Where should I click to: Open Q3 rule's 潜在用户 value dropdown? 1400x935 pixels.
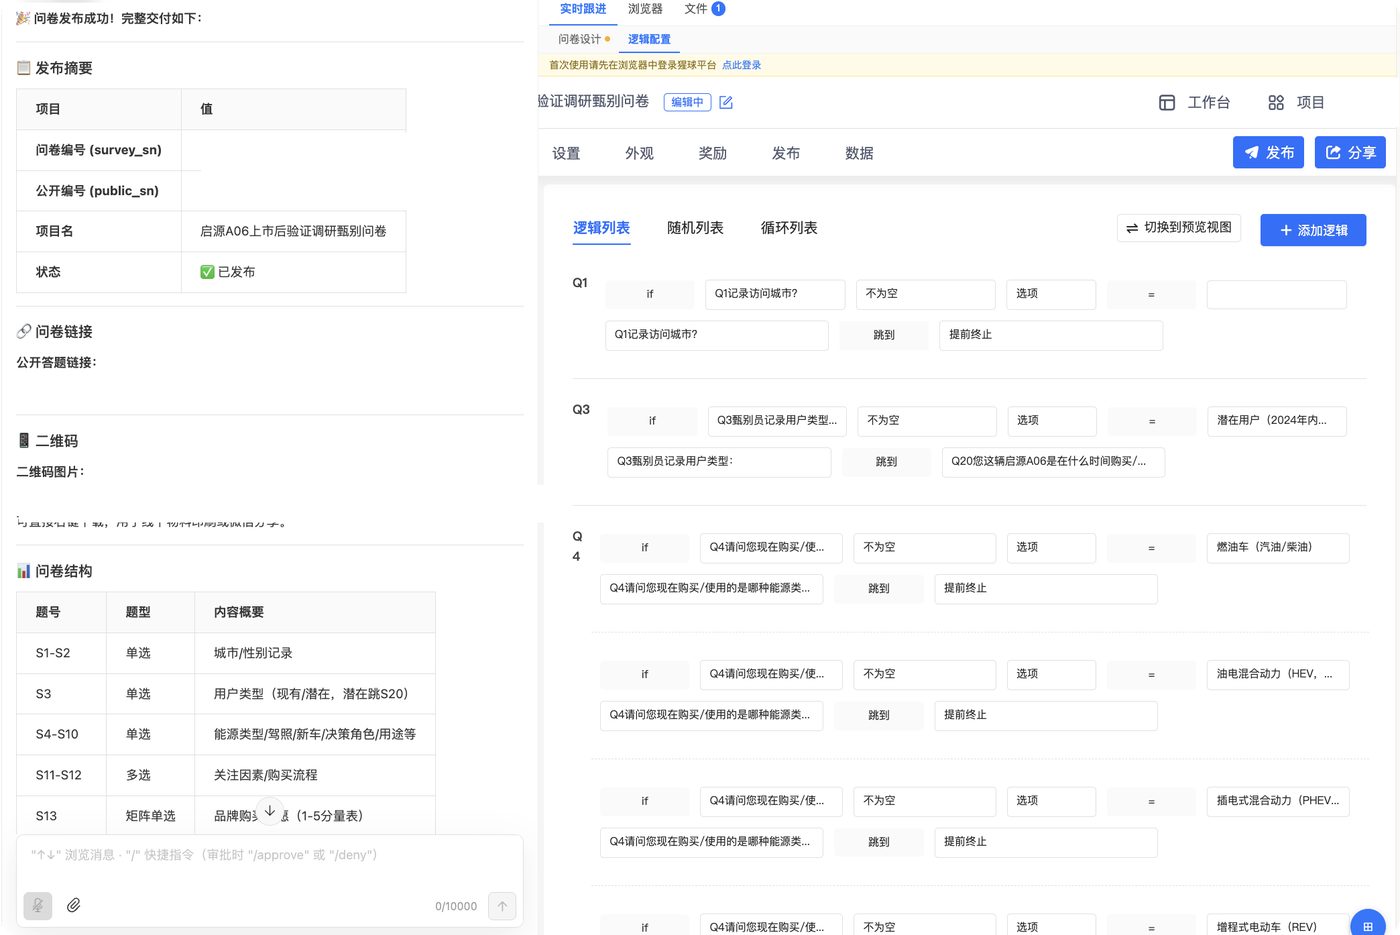pyautogui.click(x=1276, y=421)
